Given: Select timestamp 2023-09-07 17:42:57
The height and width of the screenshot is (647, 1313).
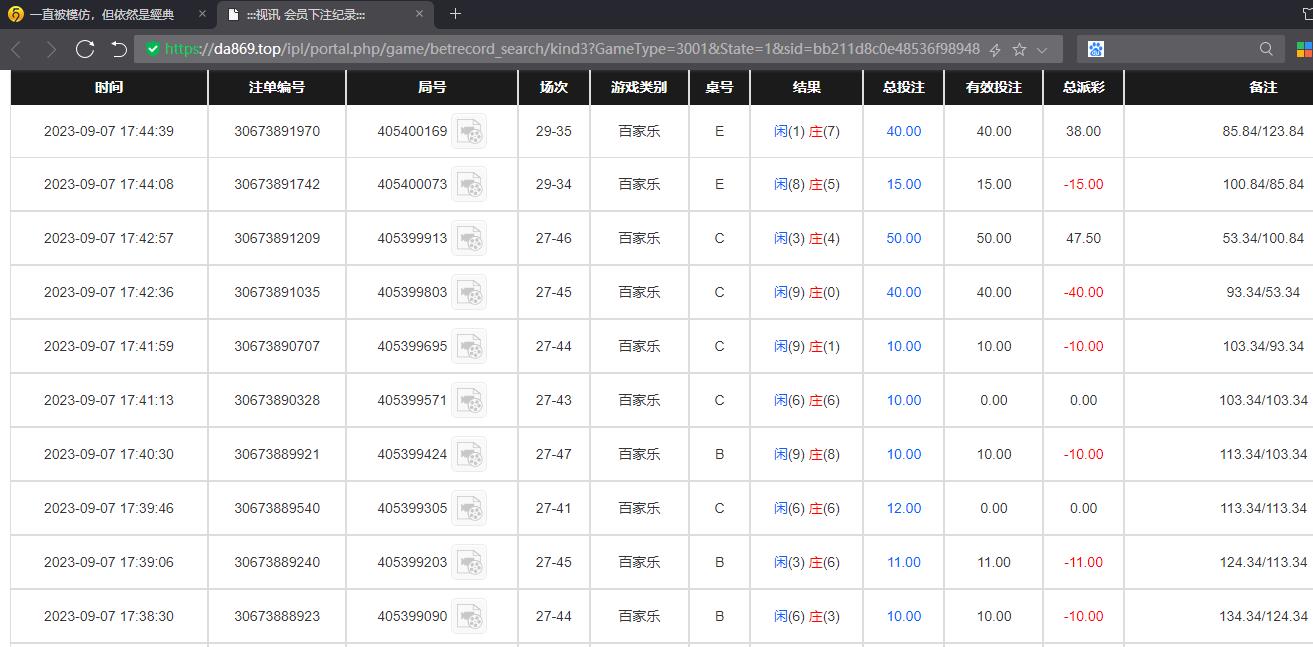Looking at the screenshot, I should tap(109, 239).
